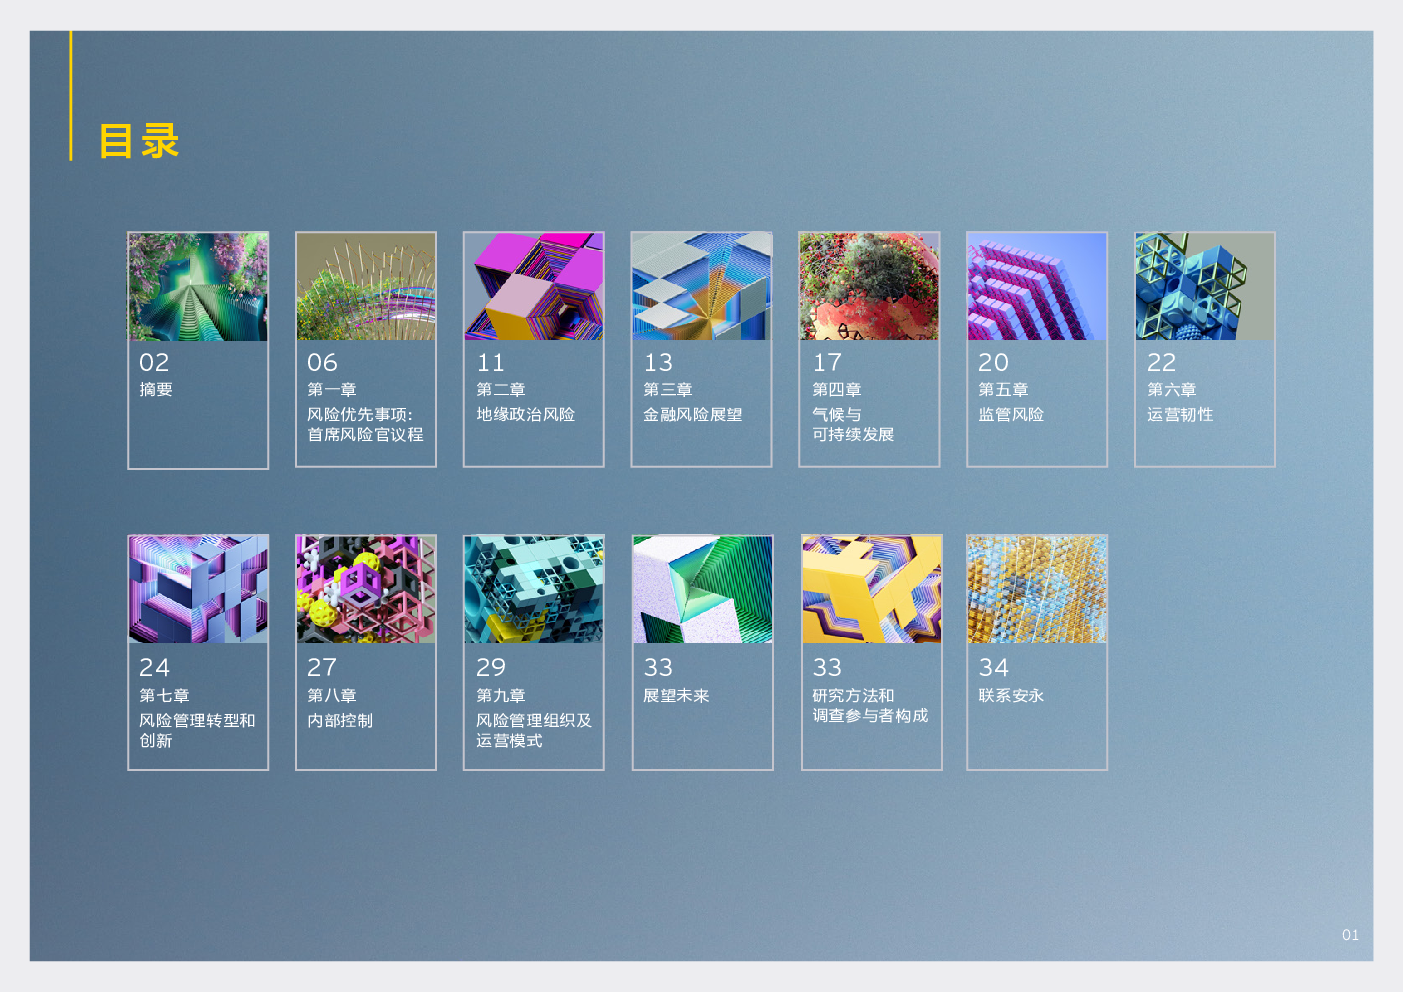This screenshot has height=992, width=1403.
Task: Select the 第五章 监管风险 thumbnail
Action: [x=1037, y=287]
